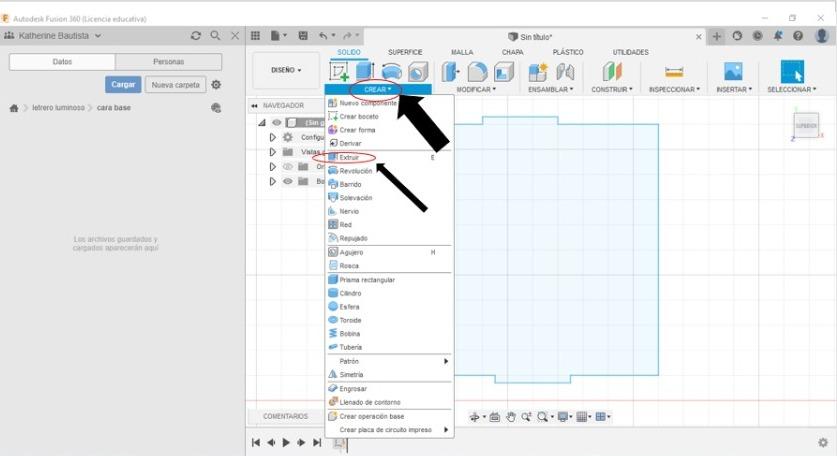
Task: Click the home icon in breadcrumb
Action: [x=14, y=108]
